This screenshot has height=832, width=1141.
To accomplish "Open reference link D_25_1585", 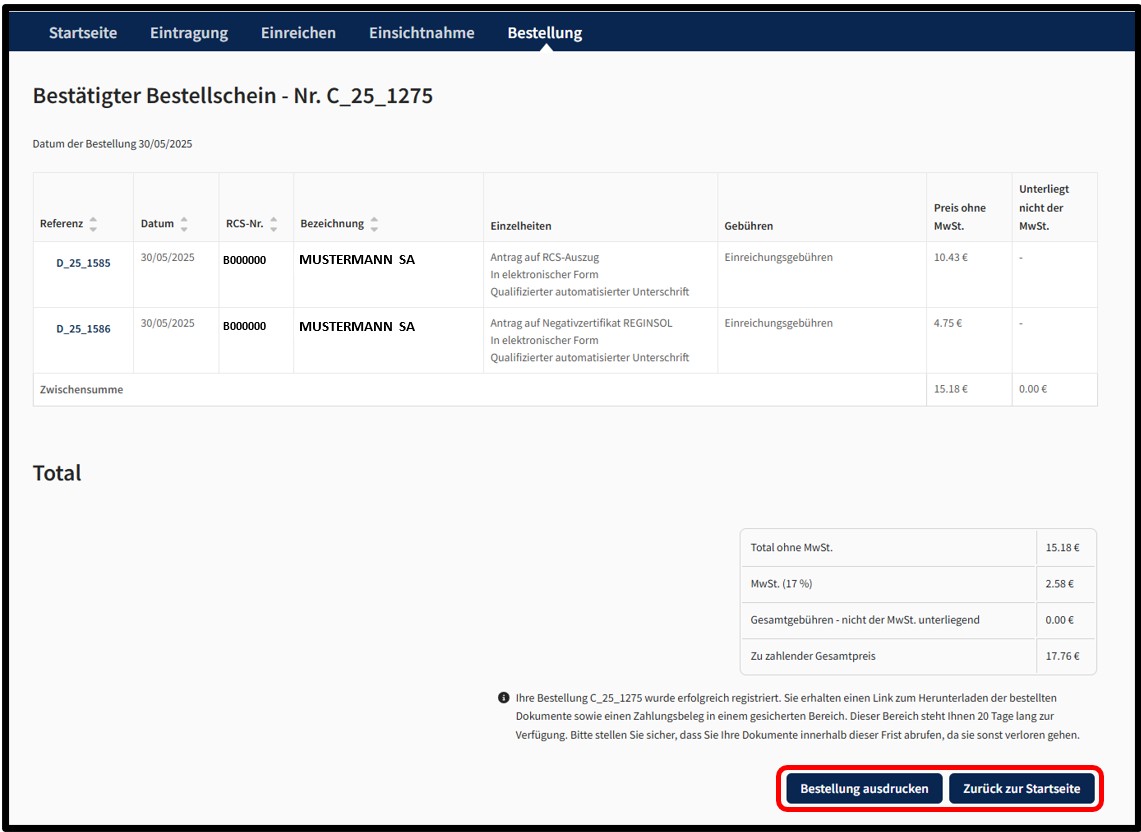I will (84, 263).
